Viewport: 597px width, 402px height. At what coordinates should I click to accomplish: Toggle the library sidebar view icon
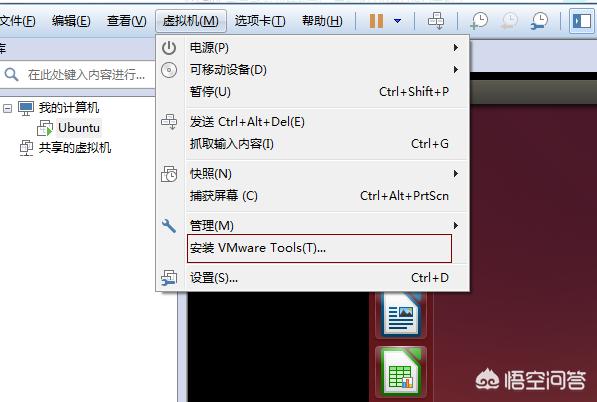tap(581, 21)
